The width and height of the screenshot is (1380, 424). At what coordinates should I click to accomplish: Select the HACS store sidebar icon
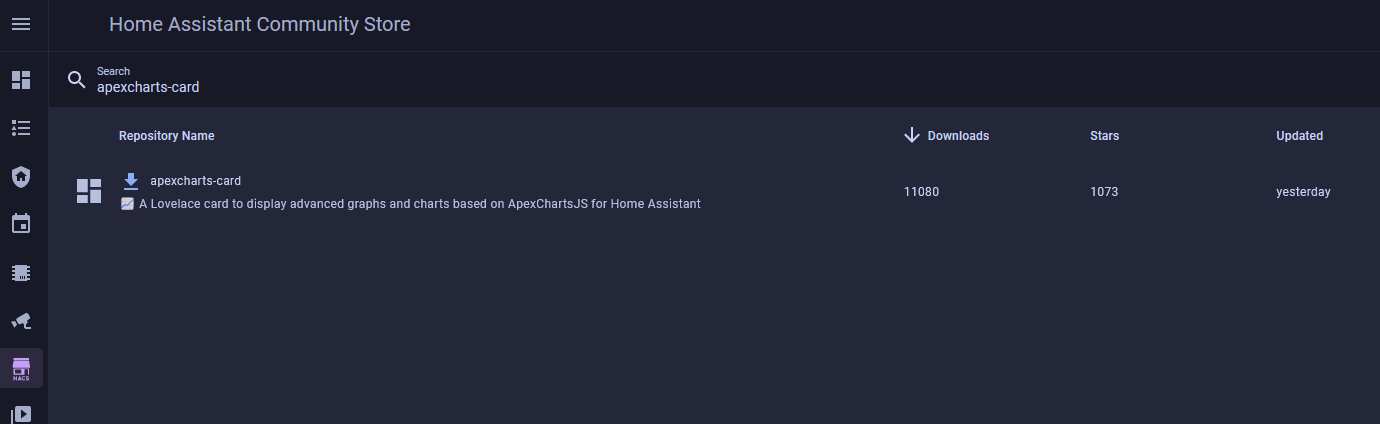21,369
